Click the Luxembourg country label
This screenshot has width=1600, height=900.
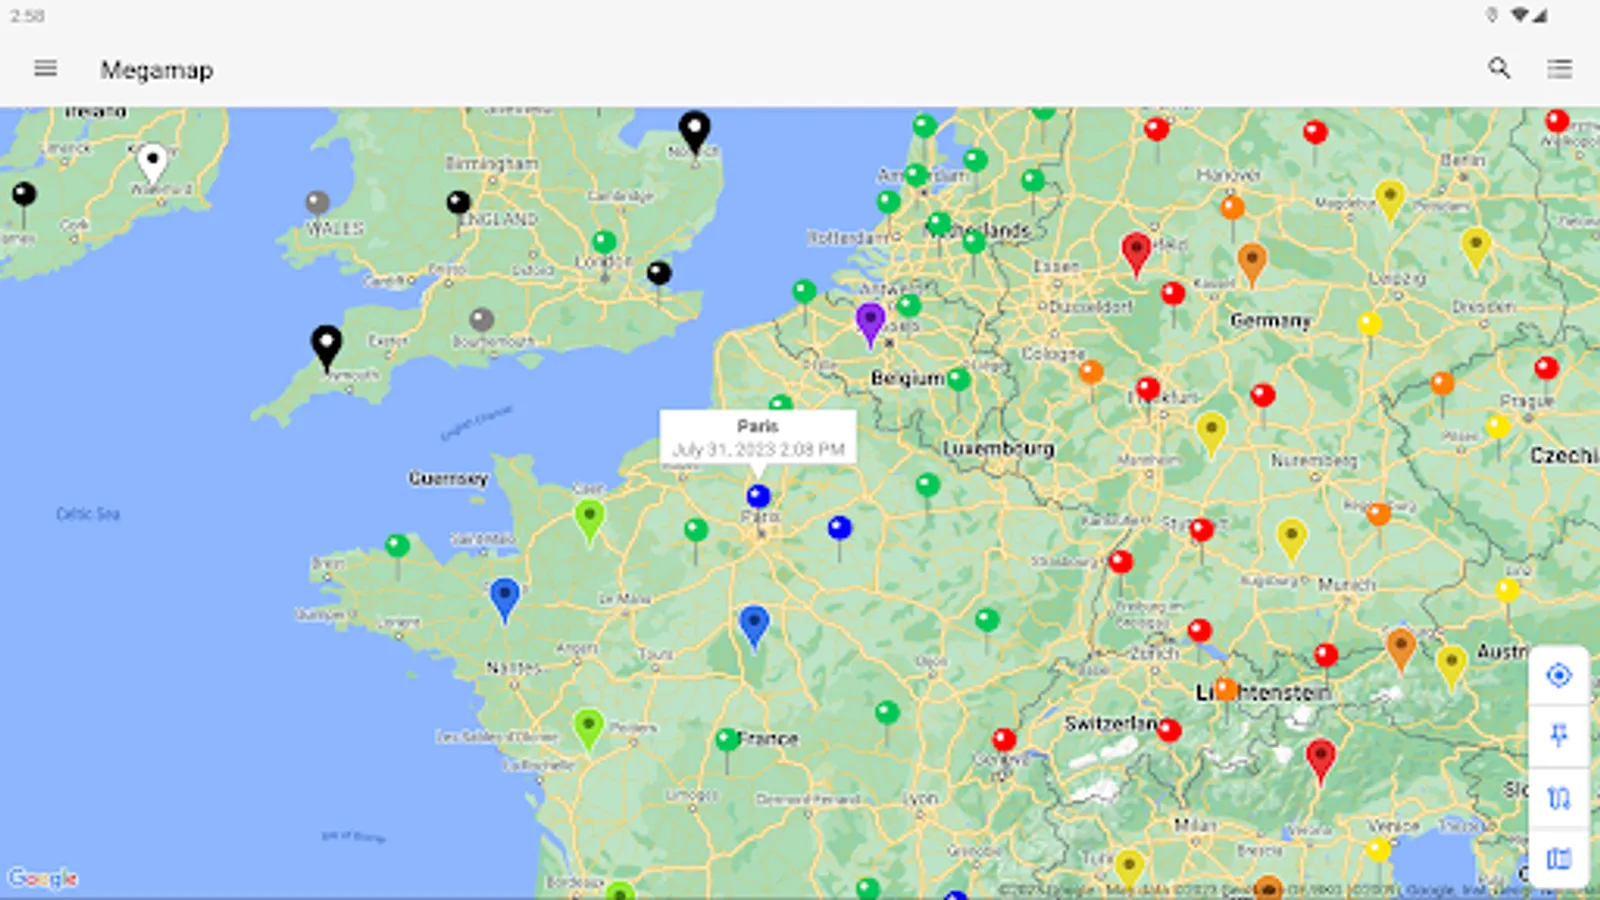999,448
